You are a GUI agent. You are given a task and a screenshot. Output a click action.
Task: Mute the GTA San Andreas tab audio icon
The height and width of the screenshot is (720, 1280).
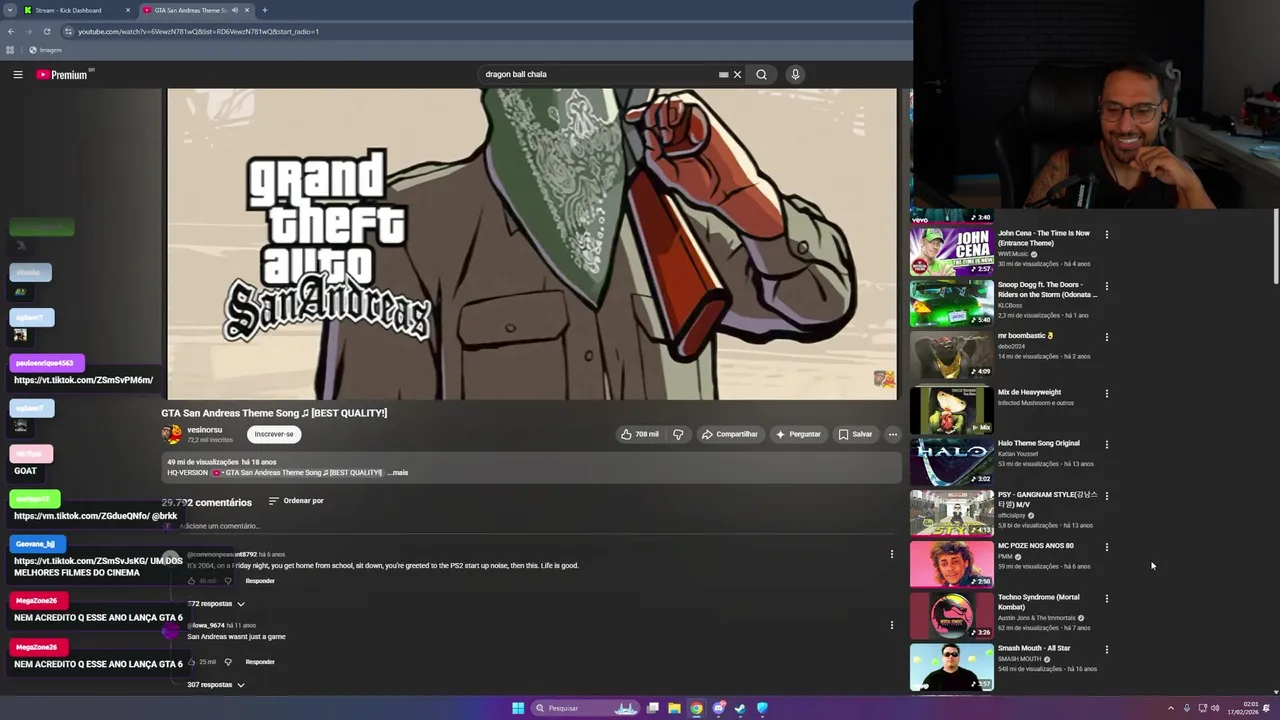(235, 10)
